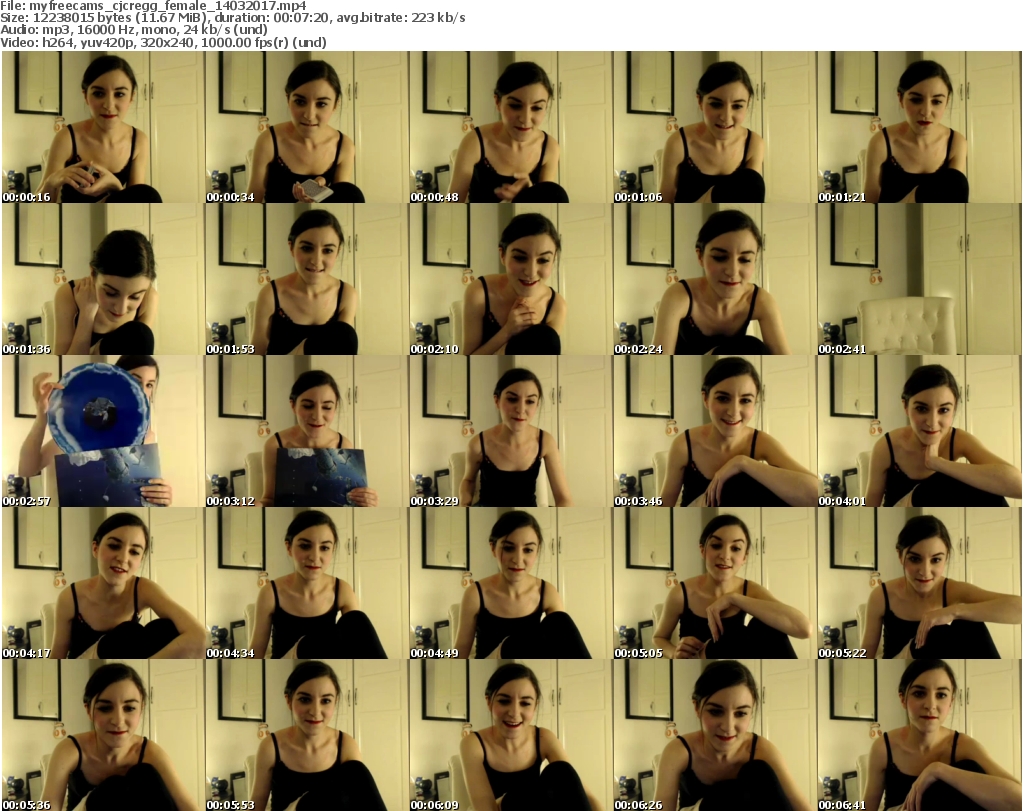Click the Size and duration info line

pos(232,18)
